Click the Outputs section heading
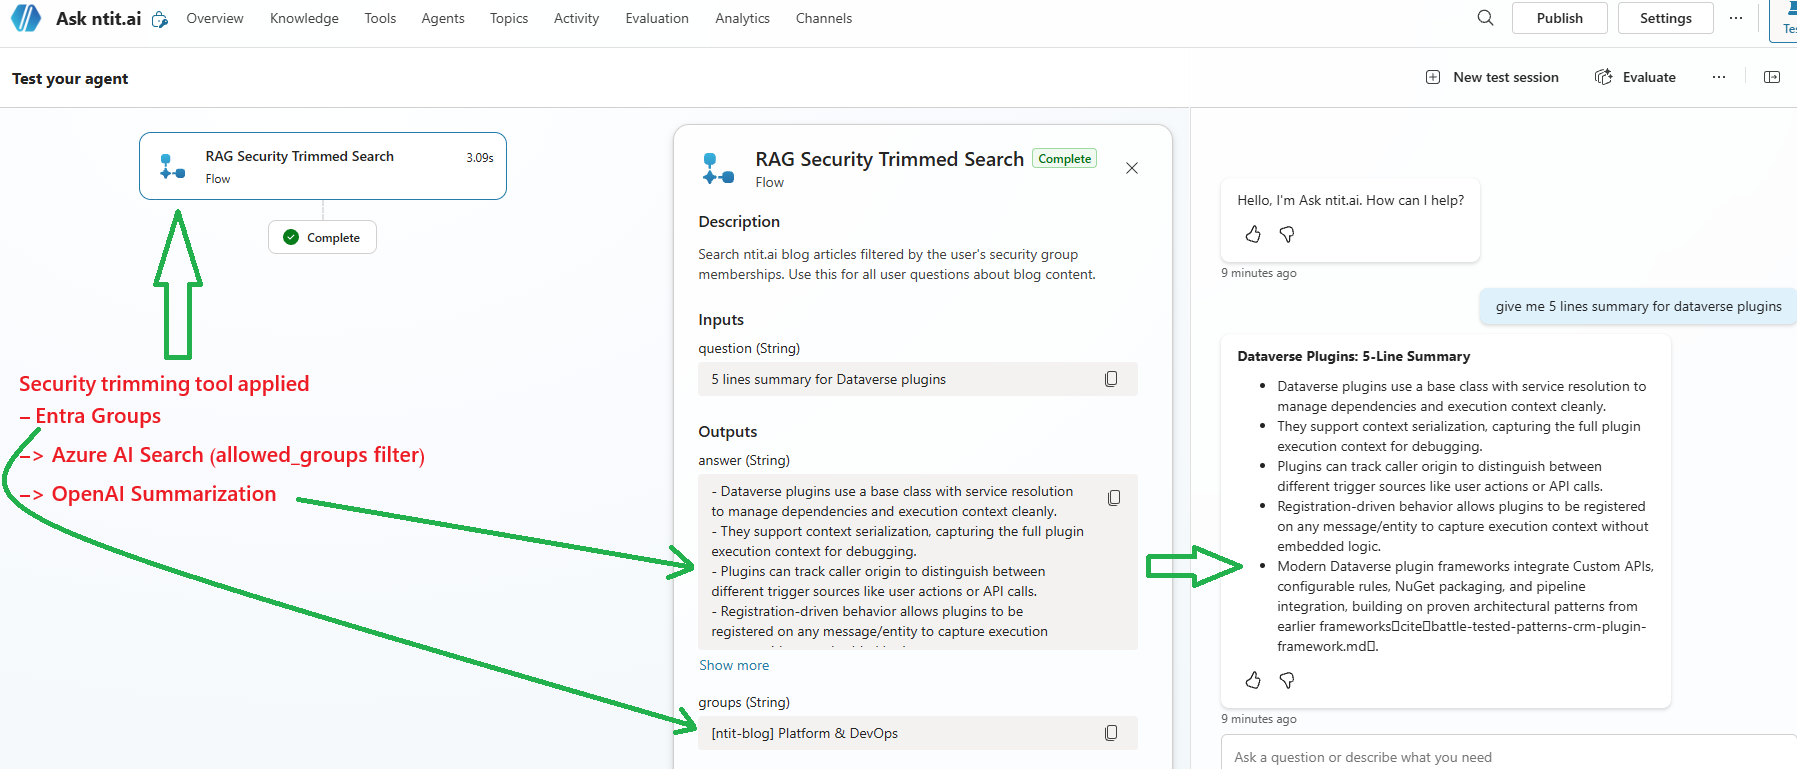Screen dimensions: 1797x769 [x=728, y=431]
